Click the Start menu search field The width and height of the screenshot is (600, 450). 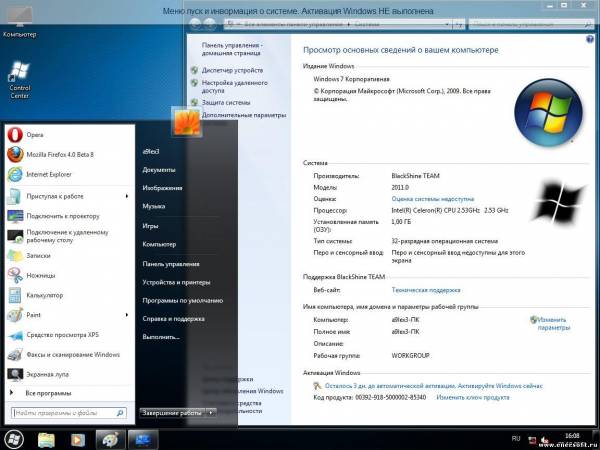[x=69, y=413]
